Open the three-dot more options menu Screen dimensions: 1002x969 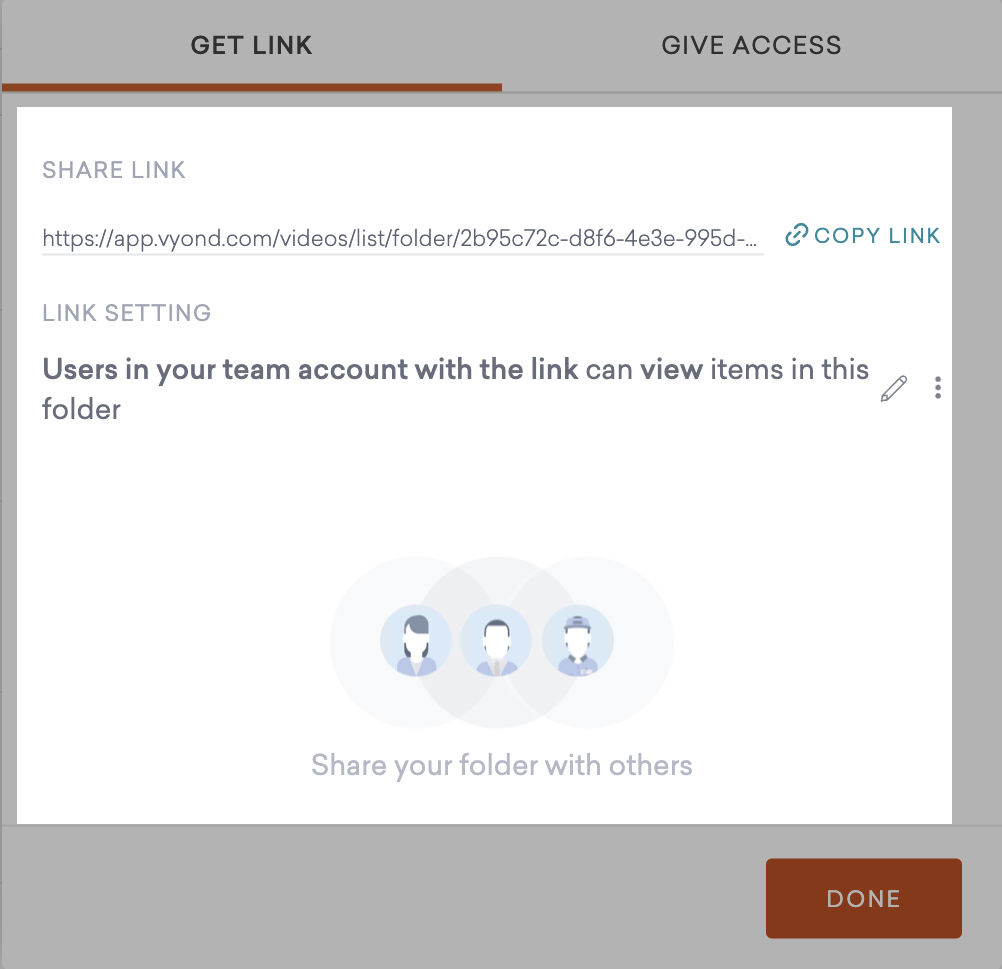click(937, 388)
